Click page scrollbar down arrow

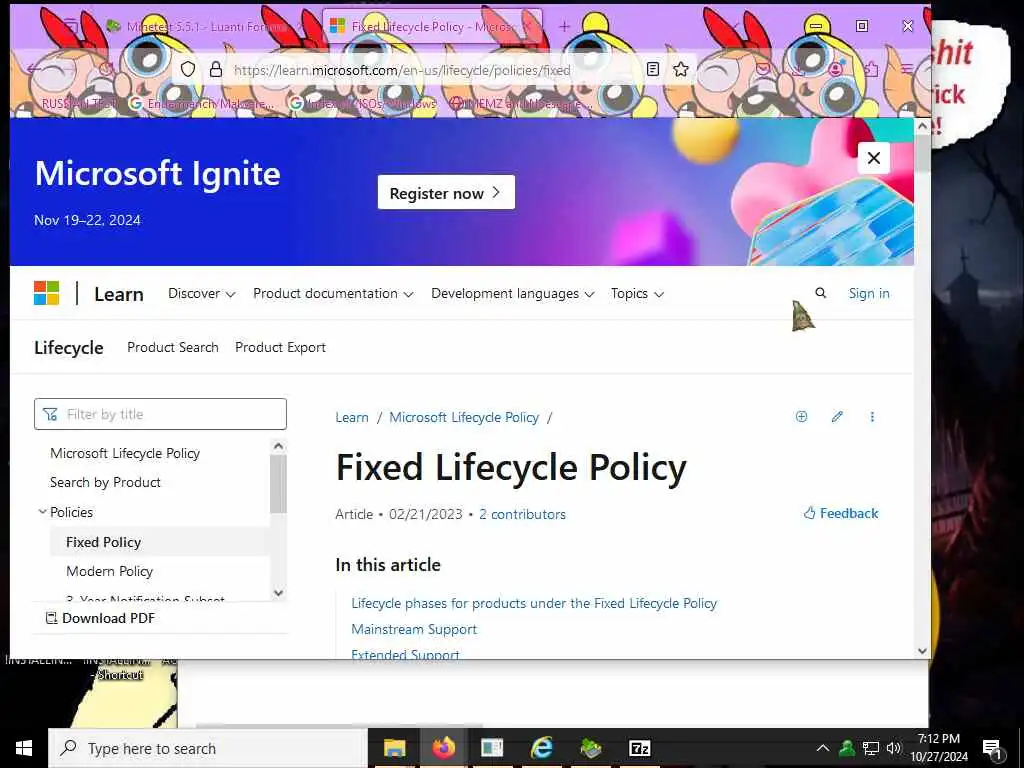click(922, 650)
